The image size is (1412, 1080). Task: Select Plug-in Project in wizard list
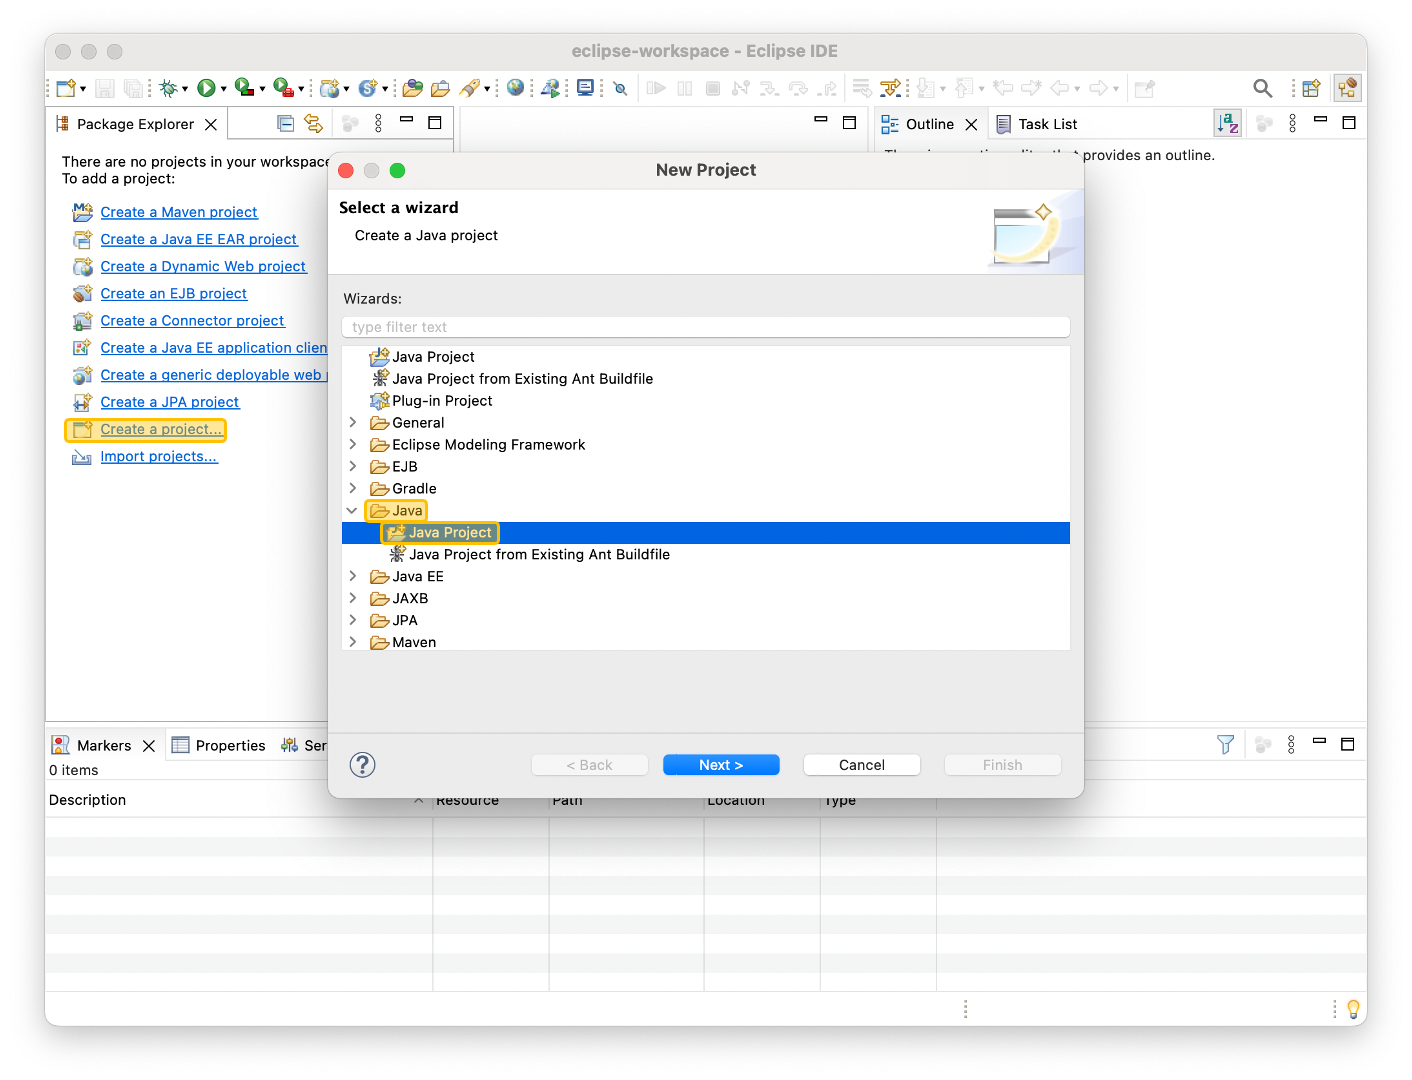click(442, 400)
